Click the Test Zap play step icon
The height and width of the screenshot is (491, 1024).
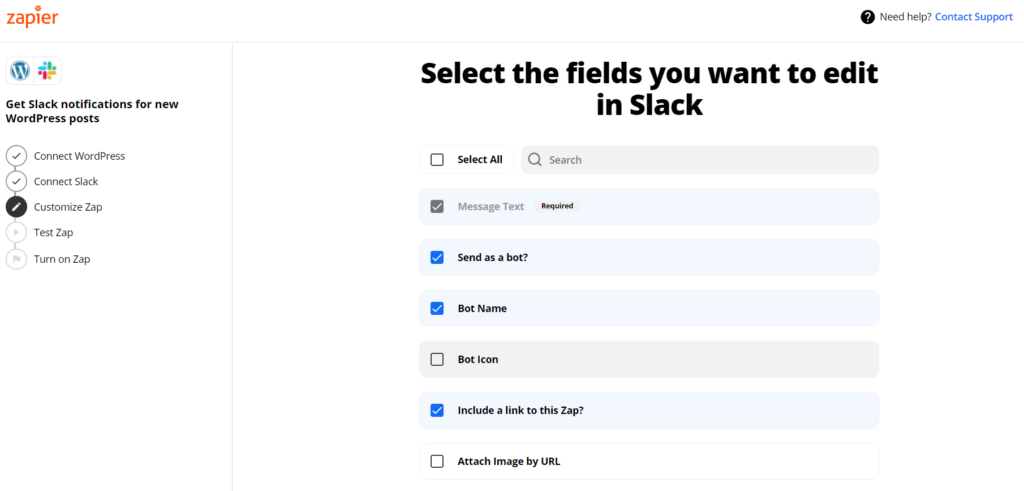(16, 232)
